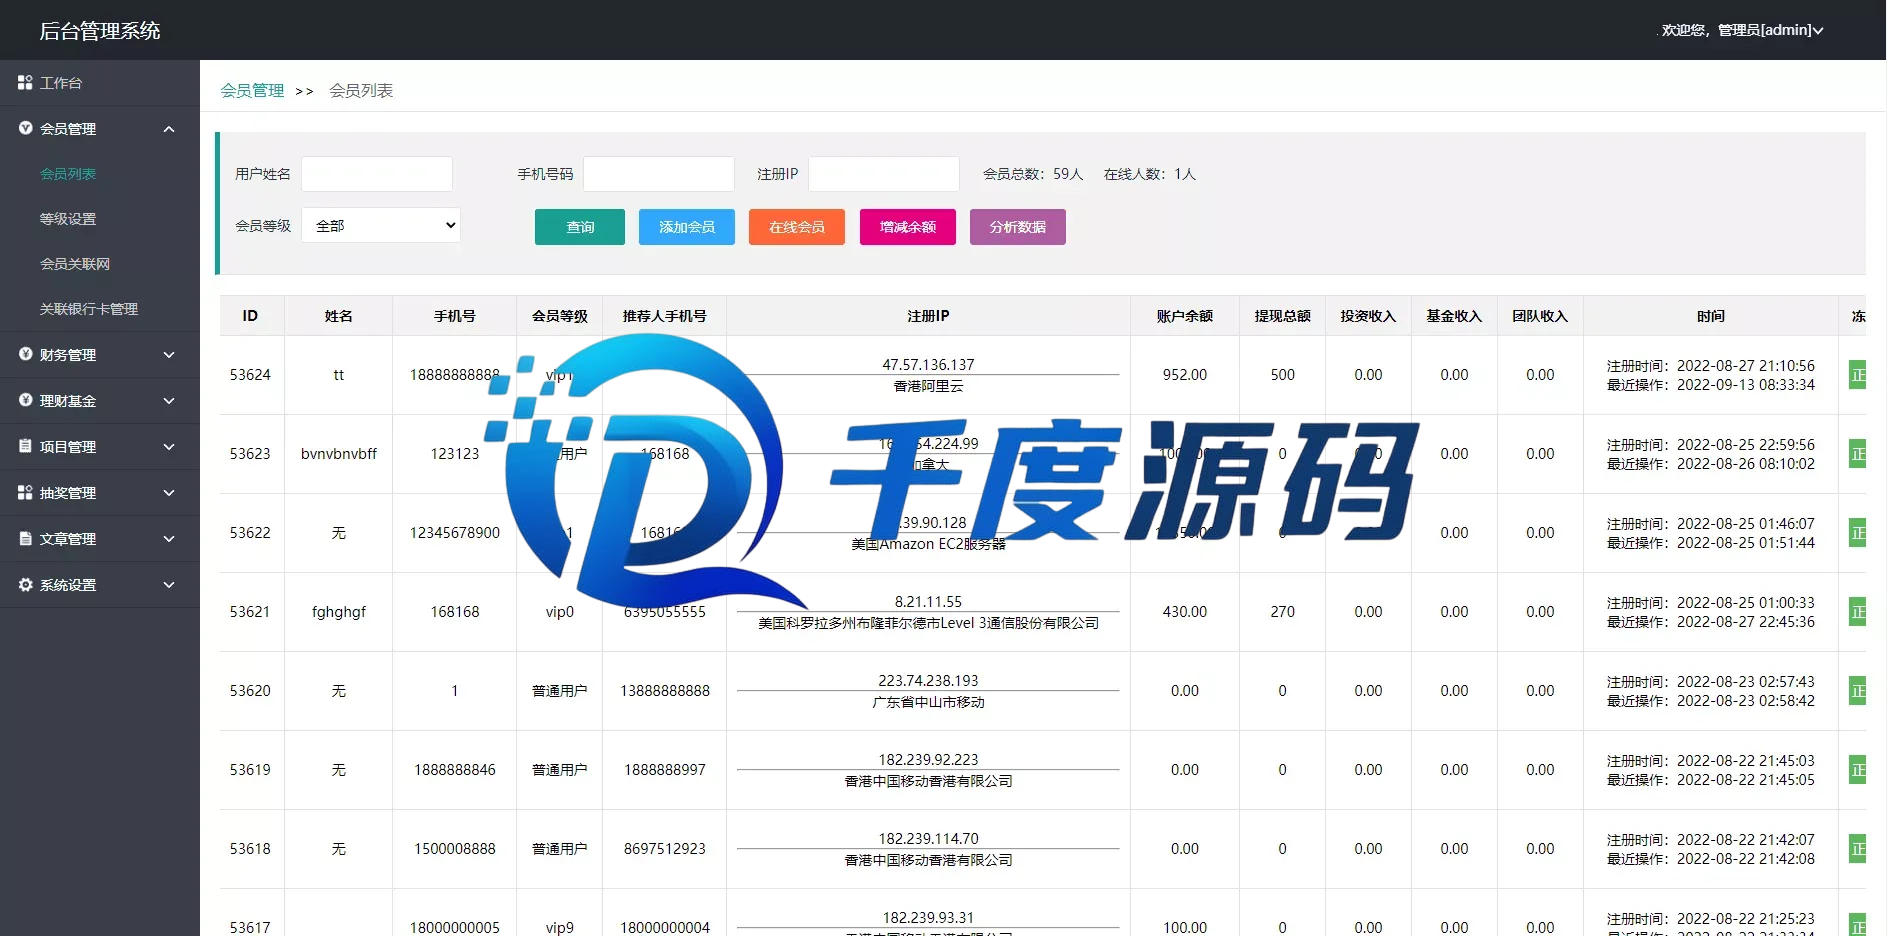This screenshot has height=936, width=1887.
Task: Click the 增减余额 button
Action: (908, 227)
